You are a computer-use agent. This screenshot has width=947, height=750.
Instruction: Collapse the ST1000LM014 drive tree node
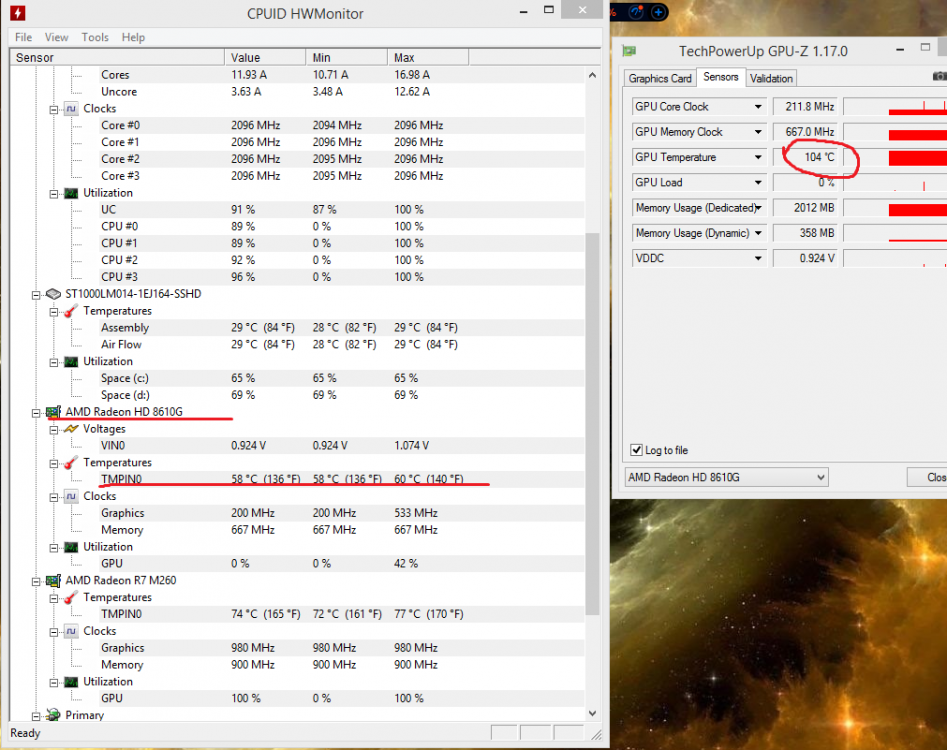(37, 294)
